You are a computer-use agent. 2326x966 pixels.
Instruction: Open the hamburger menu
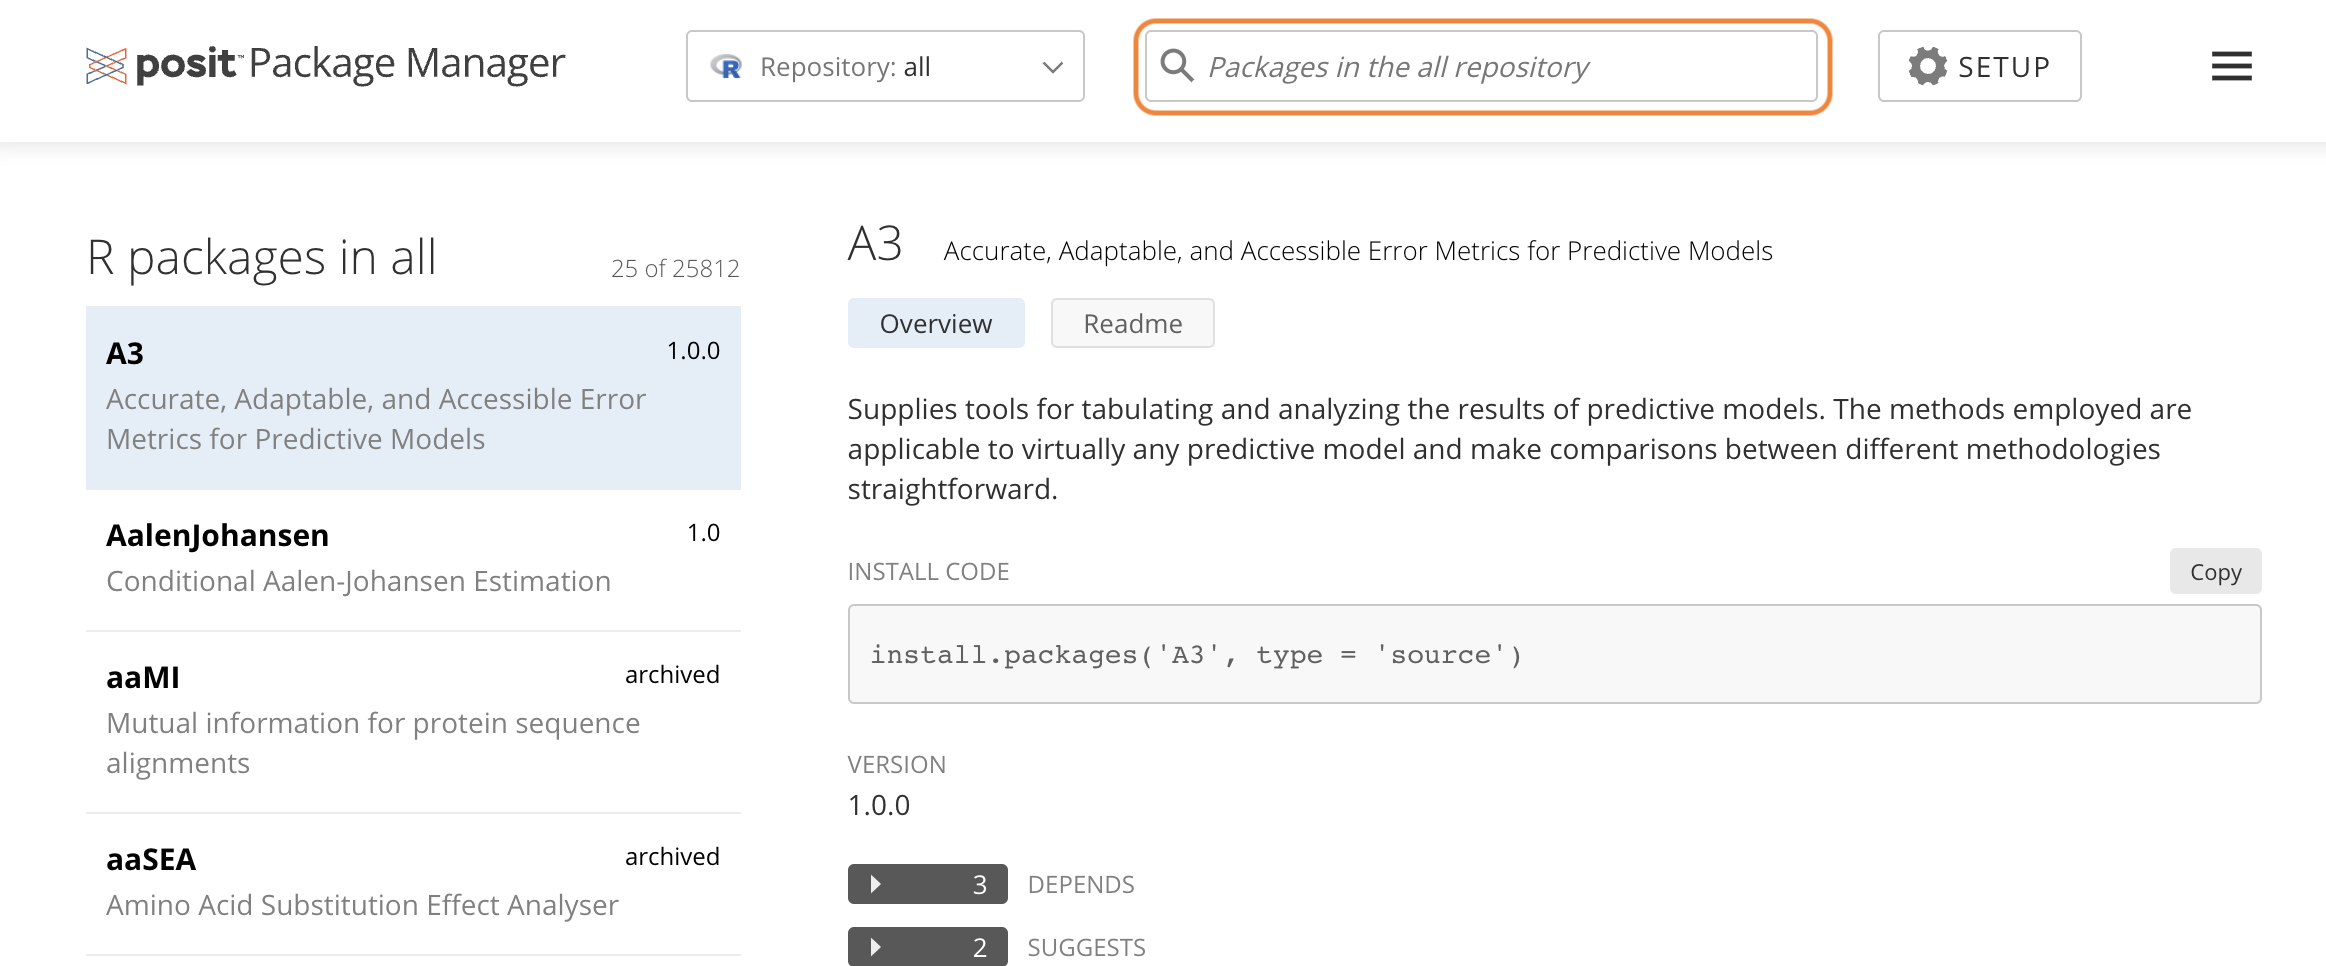2231,66
